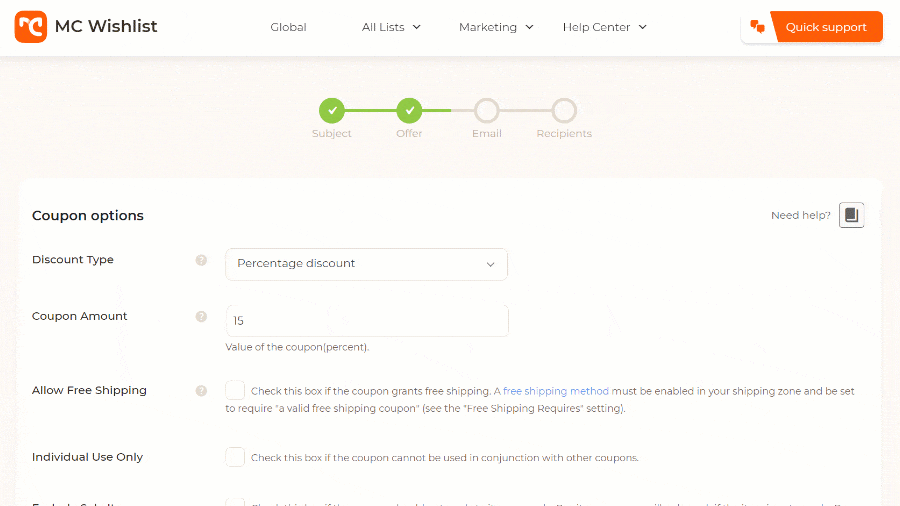Jump to the Recipients step circle
This screenshot has width=900, height=506.
(x=564, y=110)
